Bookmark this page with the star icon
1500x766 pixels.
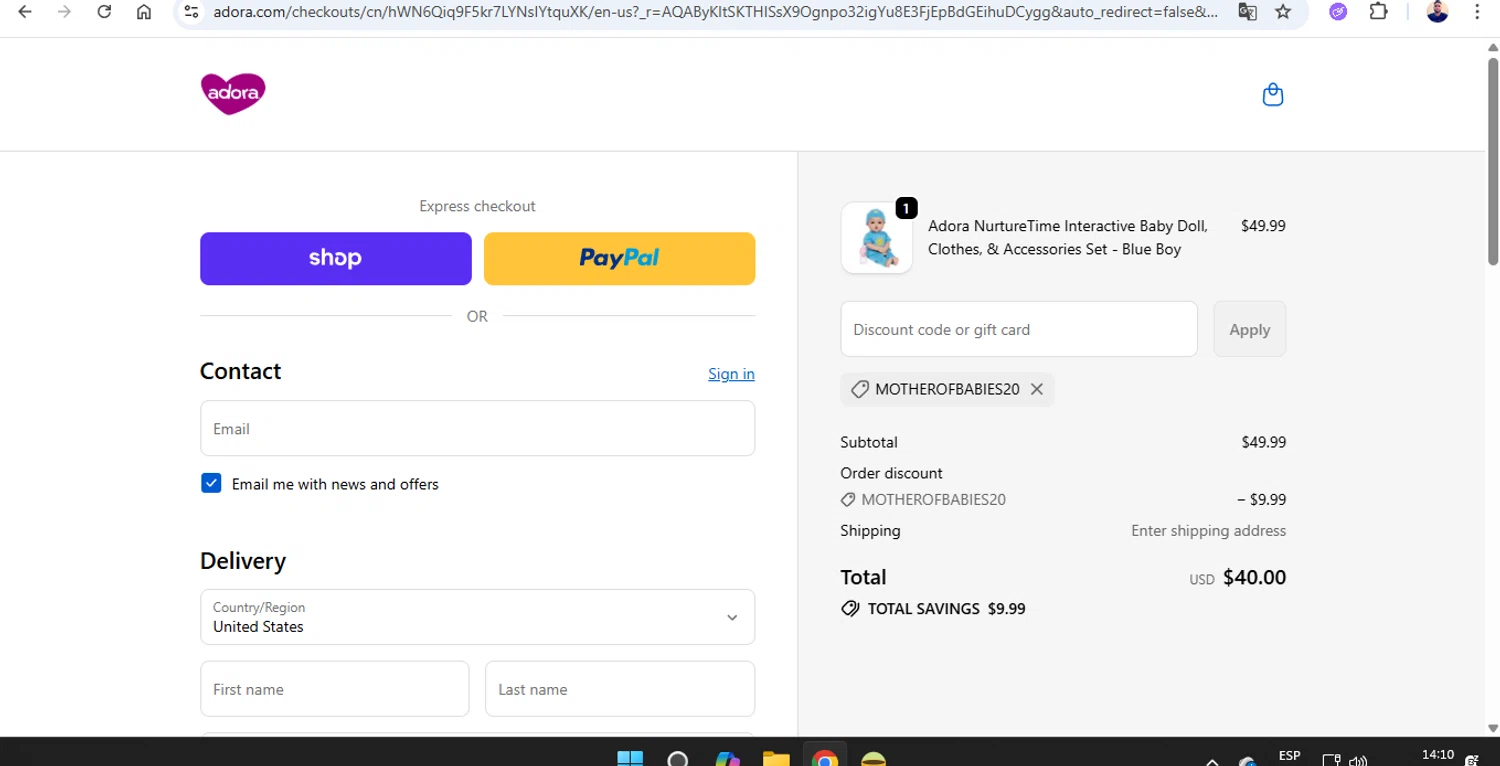[1283, 12]
